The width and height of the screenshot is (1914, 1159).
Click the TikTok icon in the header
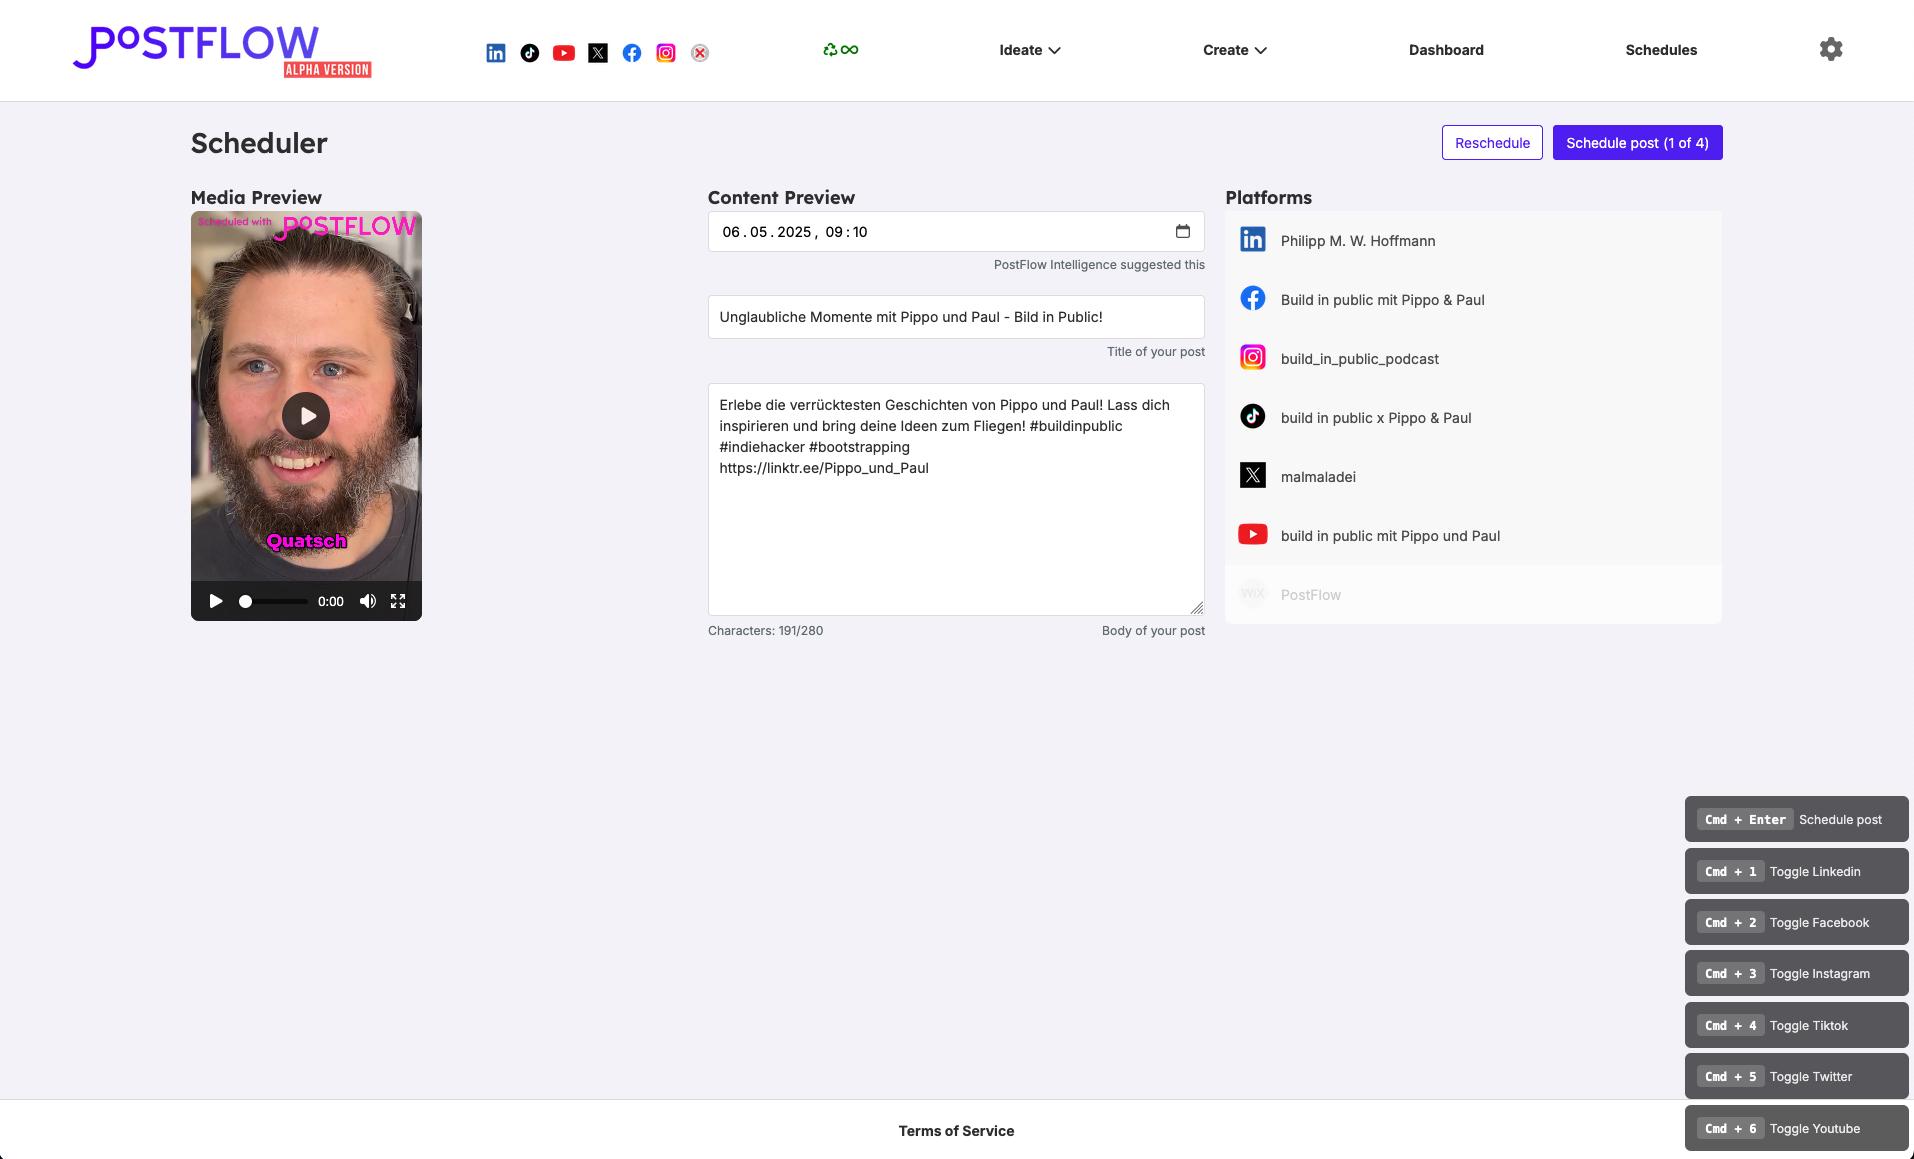click(530, 53)
